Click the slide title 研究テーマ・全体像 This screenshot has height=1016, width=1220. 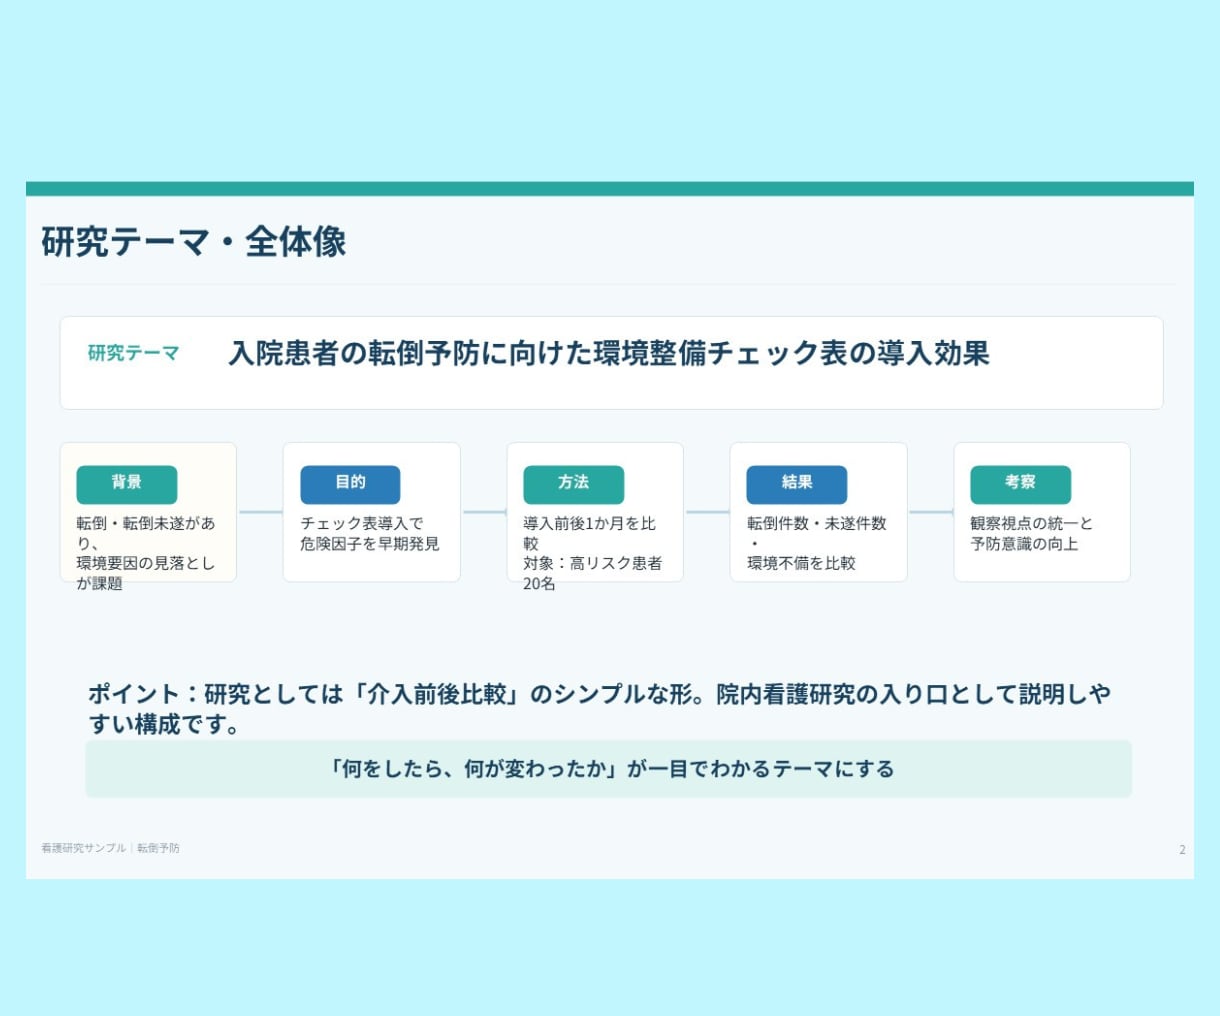click(194, 242)
